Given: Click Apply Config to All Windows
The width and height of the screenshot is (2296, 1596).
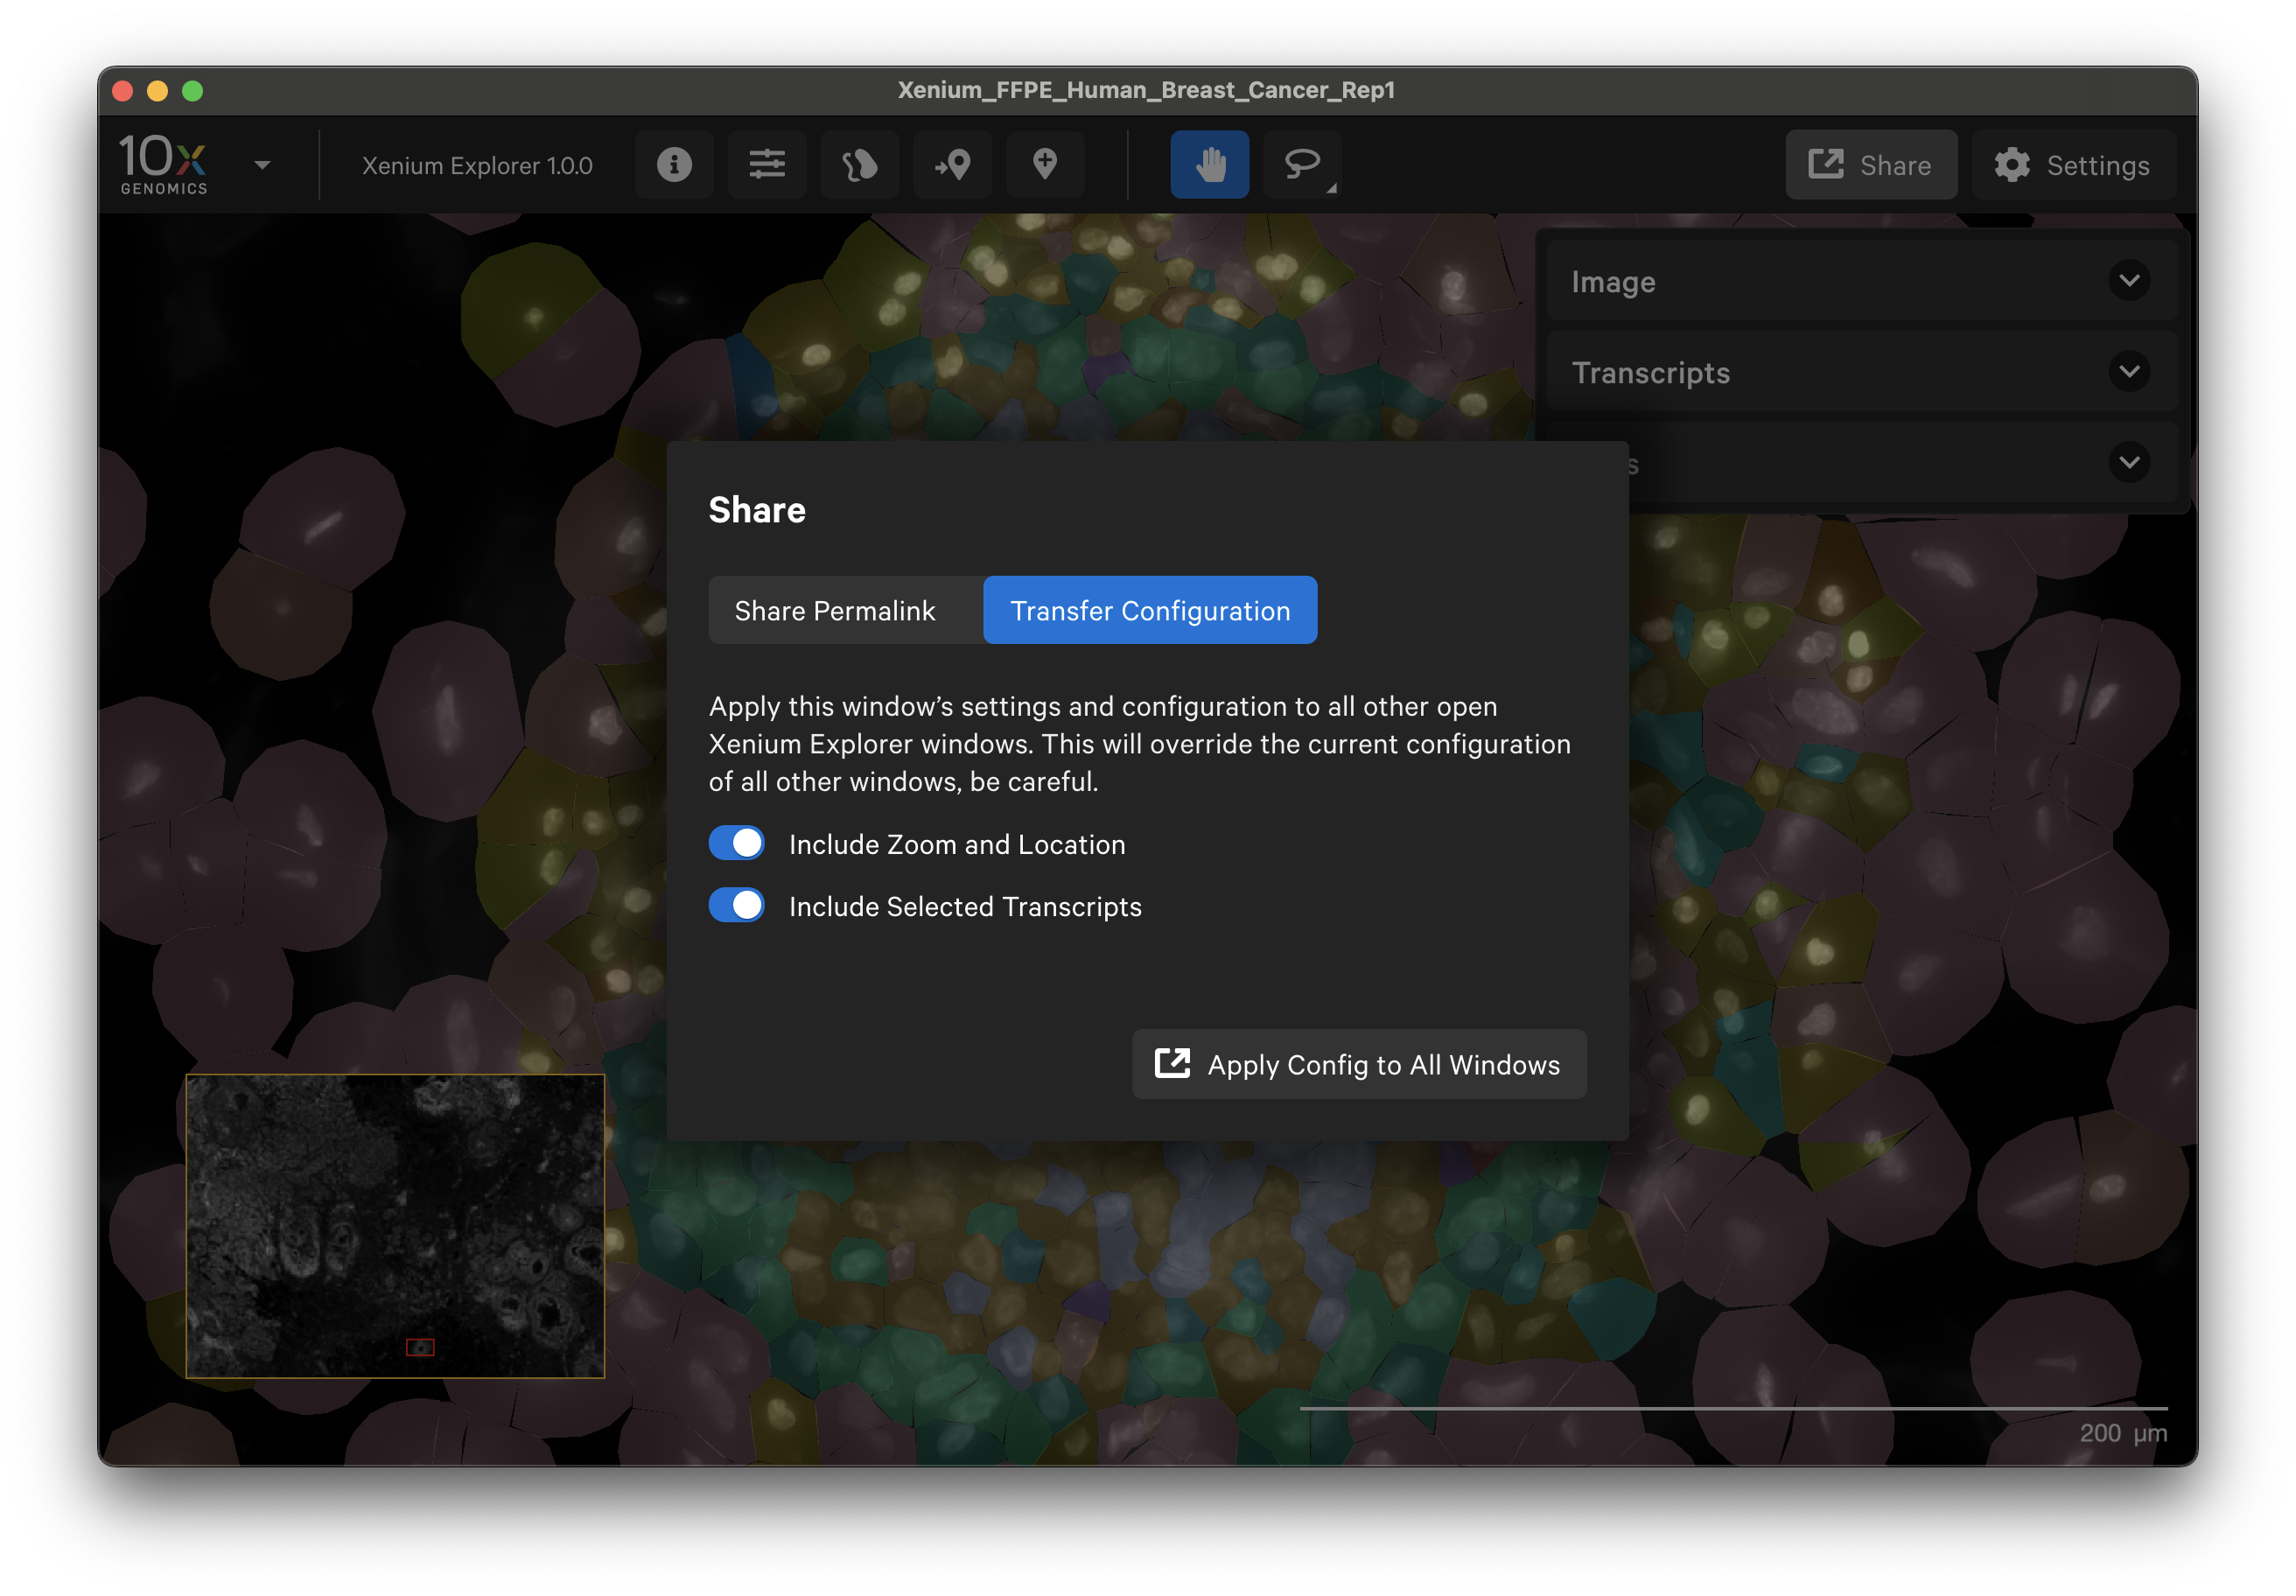Looking at the screenshot, I should [x=1358, y=1064].
